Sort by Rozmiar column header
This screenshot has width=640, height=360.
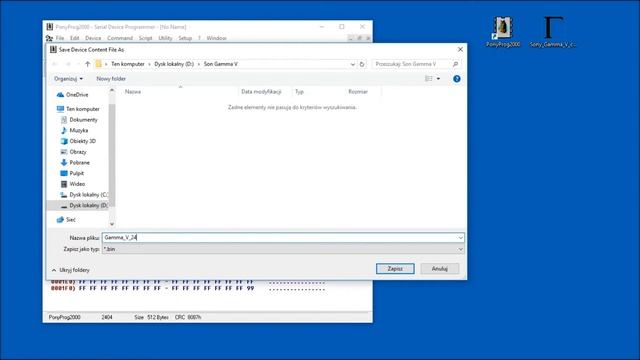[358, 92]
